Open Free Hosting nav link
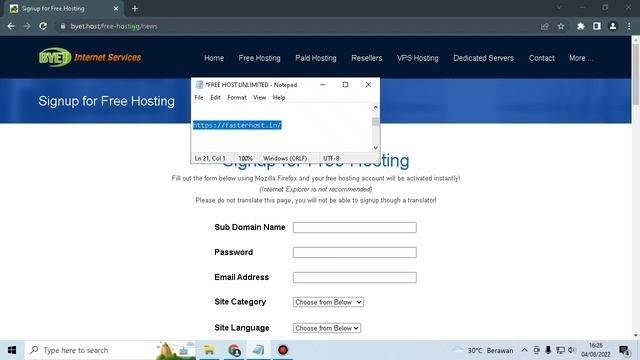The image size is (640, 360). [260, 58]
